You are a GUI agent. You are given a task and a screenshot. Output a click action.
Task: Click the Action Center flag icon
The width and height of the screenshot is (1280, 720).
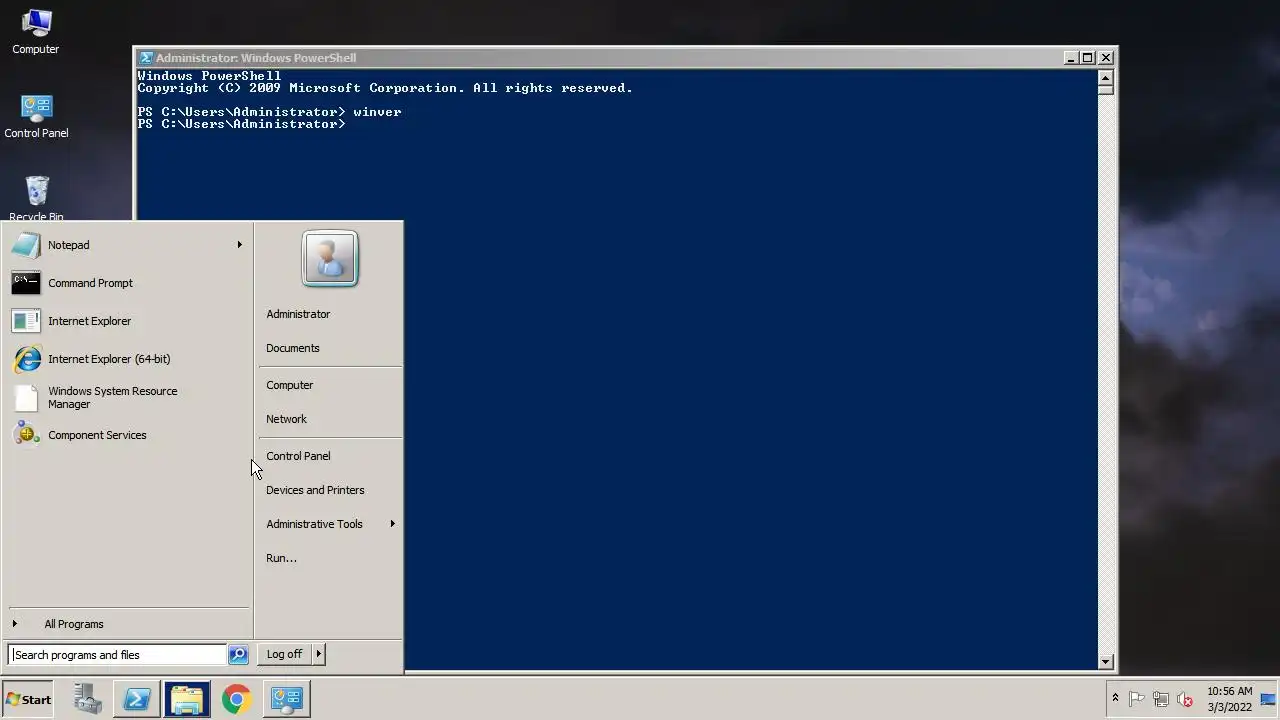point(1137,700)
